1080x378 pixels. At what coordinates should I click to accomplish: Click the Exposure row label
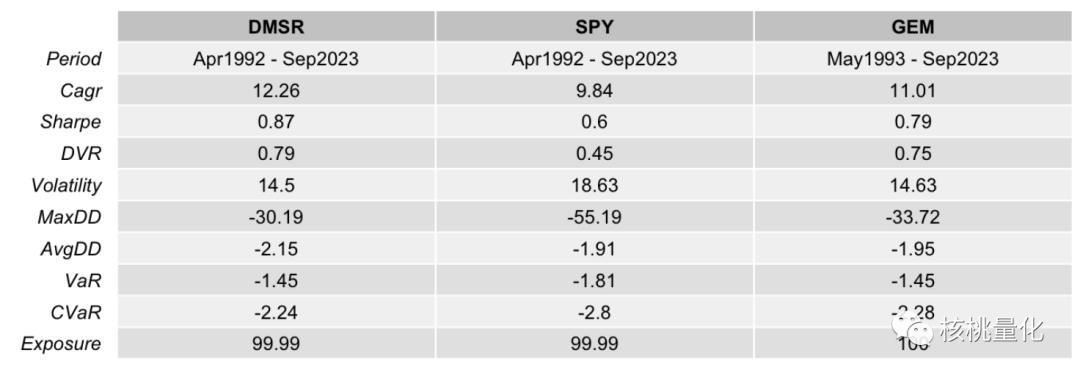coord(61,344)
